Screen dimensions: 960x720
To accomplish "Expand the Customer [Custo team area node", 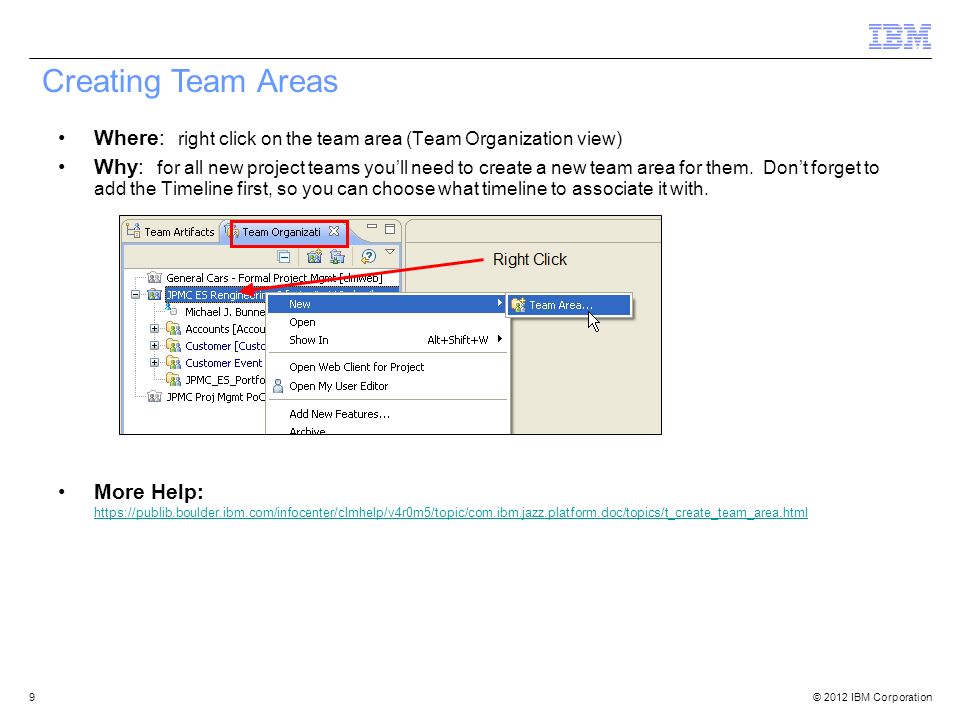I will (x=154, y=346).
